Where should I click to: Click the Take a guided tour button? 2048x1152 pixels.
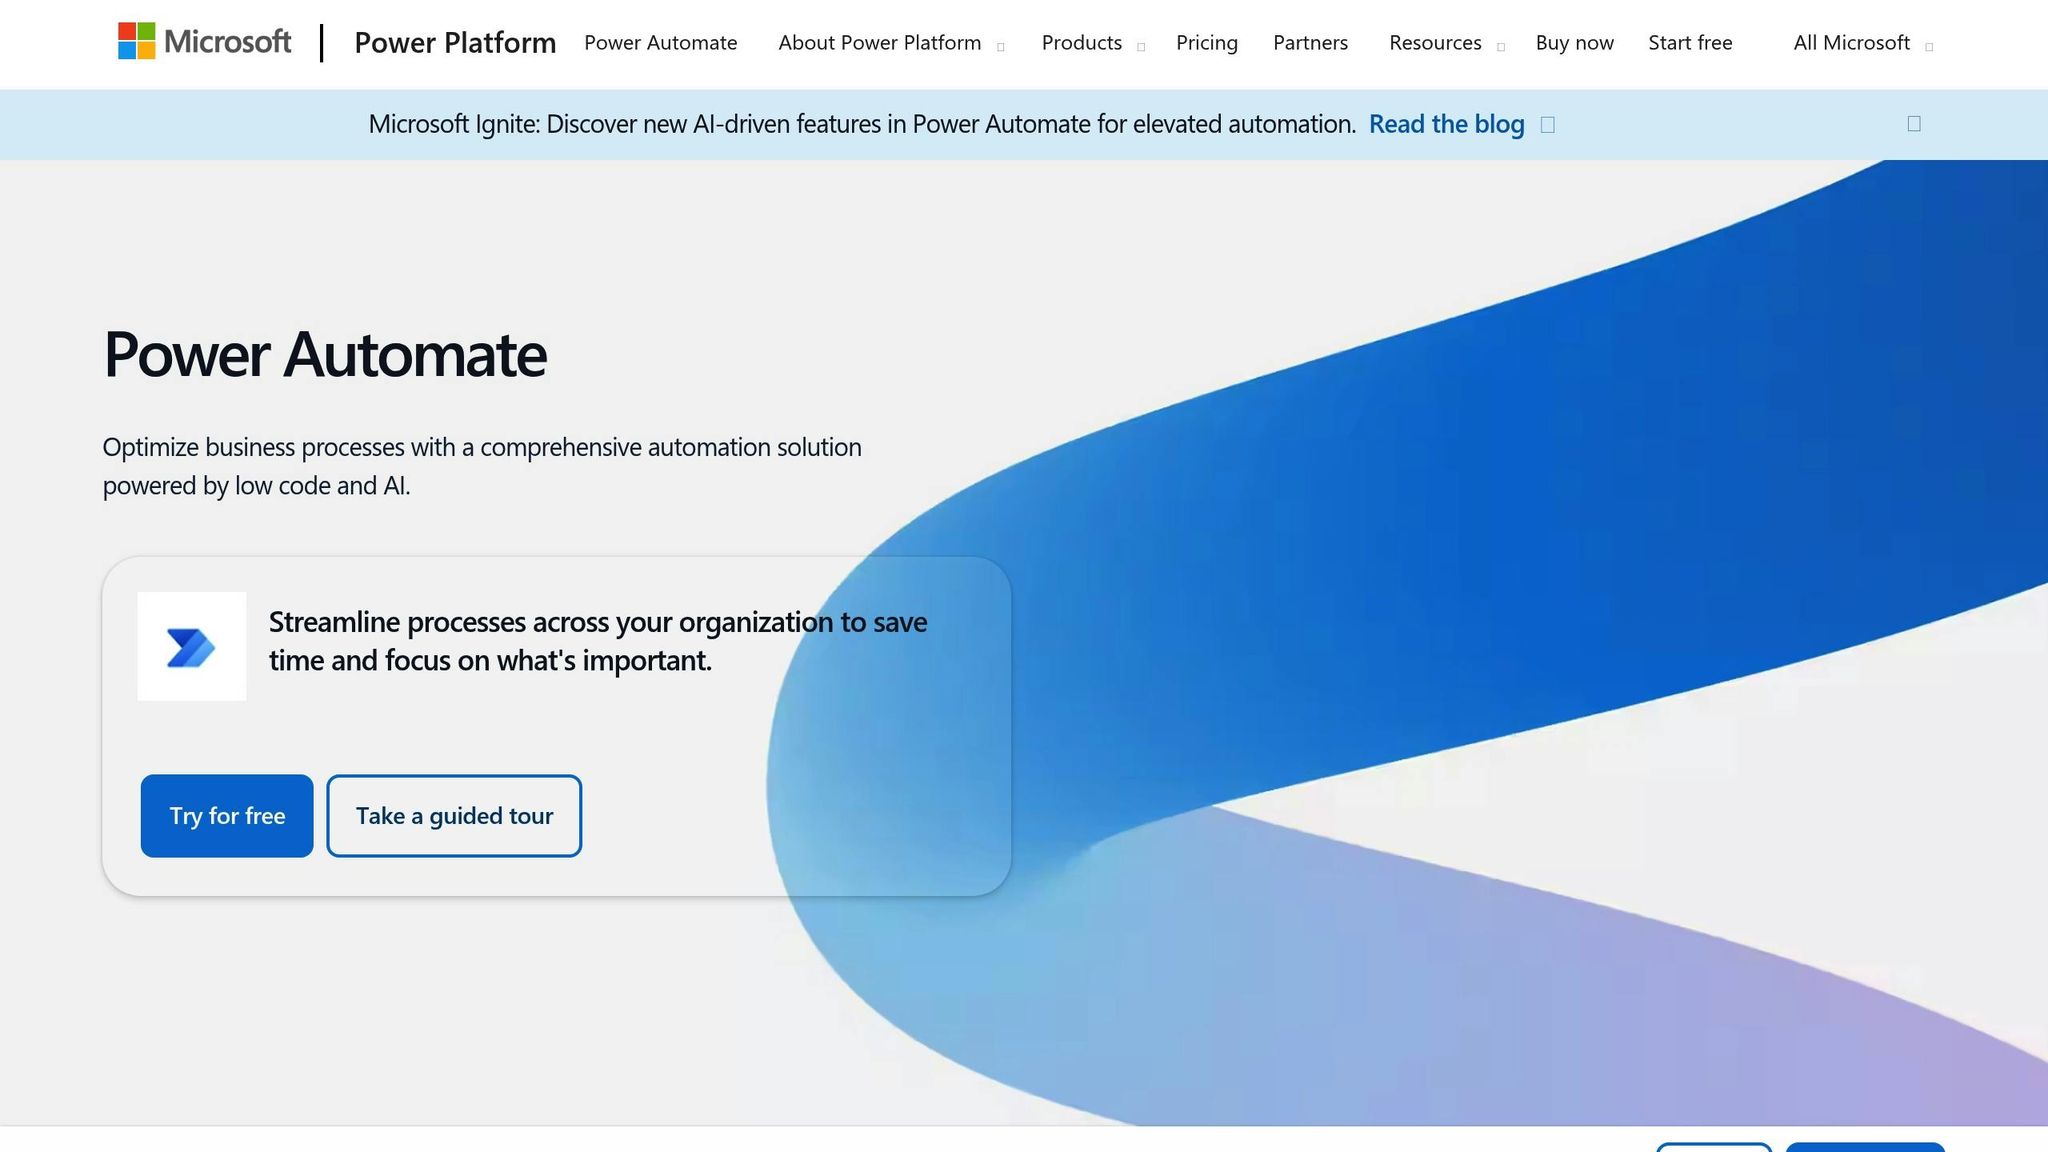pos(453,815)
